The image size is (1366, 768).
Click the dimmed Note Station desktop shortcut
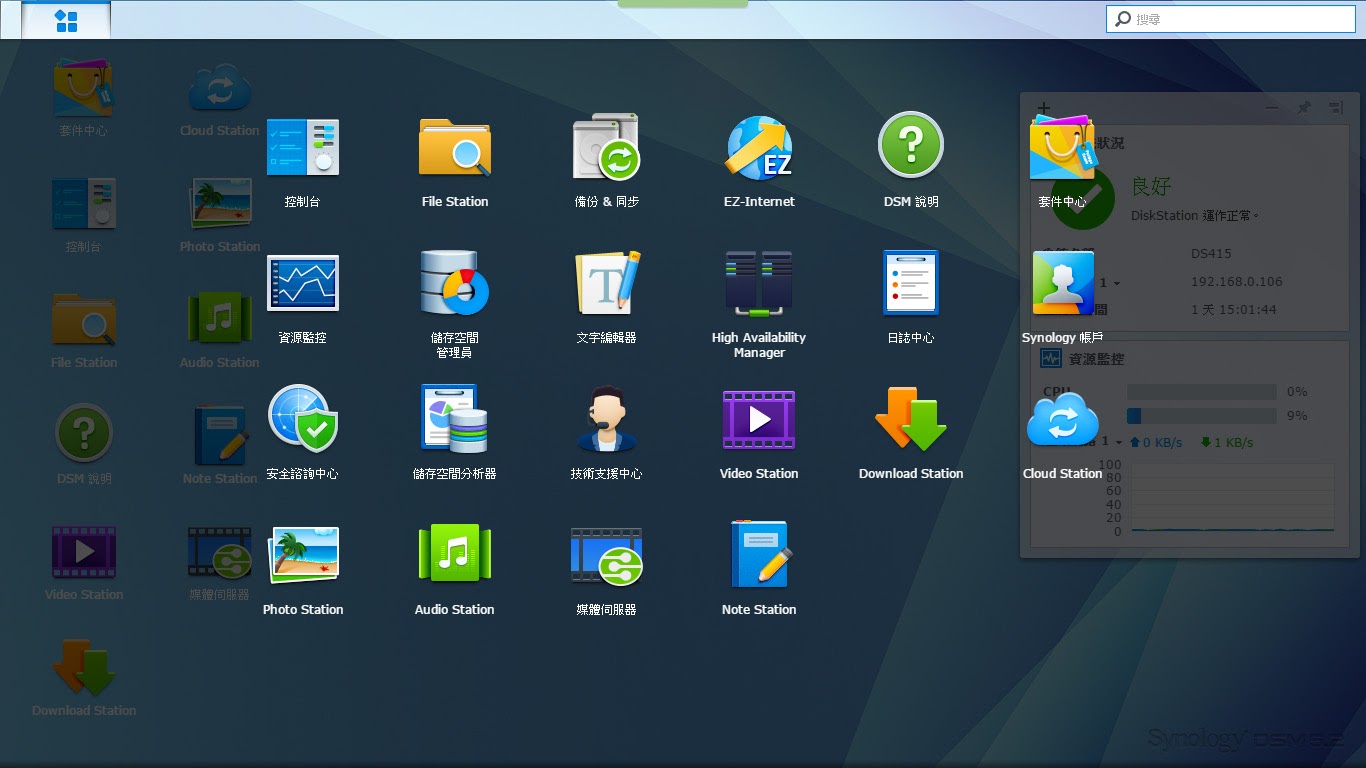(220, 446)
